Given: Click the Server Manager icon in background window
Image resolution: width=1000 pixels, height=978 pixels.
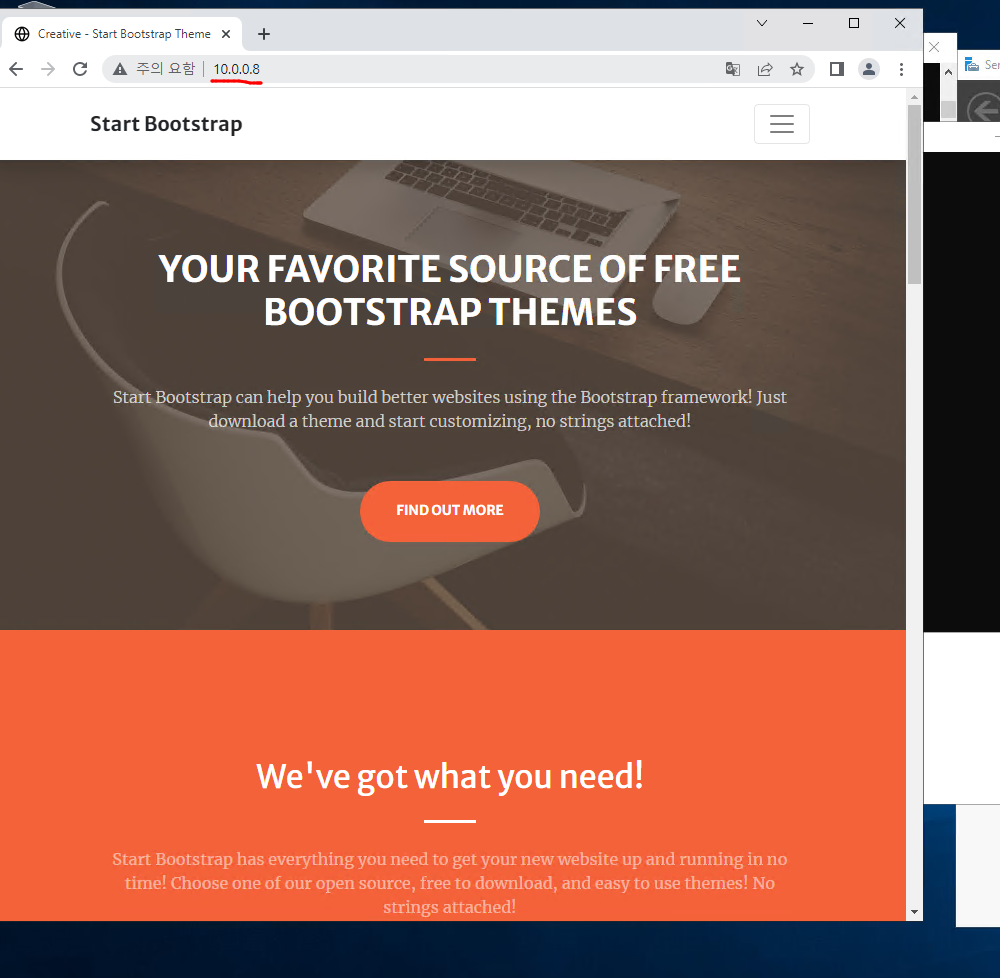Looking at the screenshot, I should pos(971,64).
